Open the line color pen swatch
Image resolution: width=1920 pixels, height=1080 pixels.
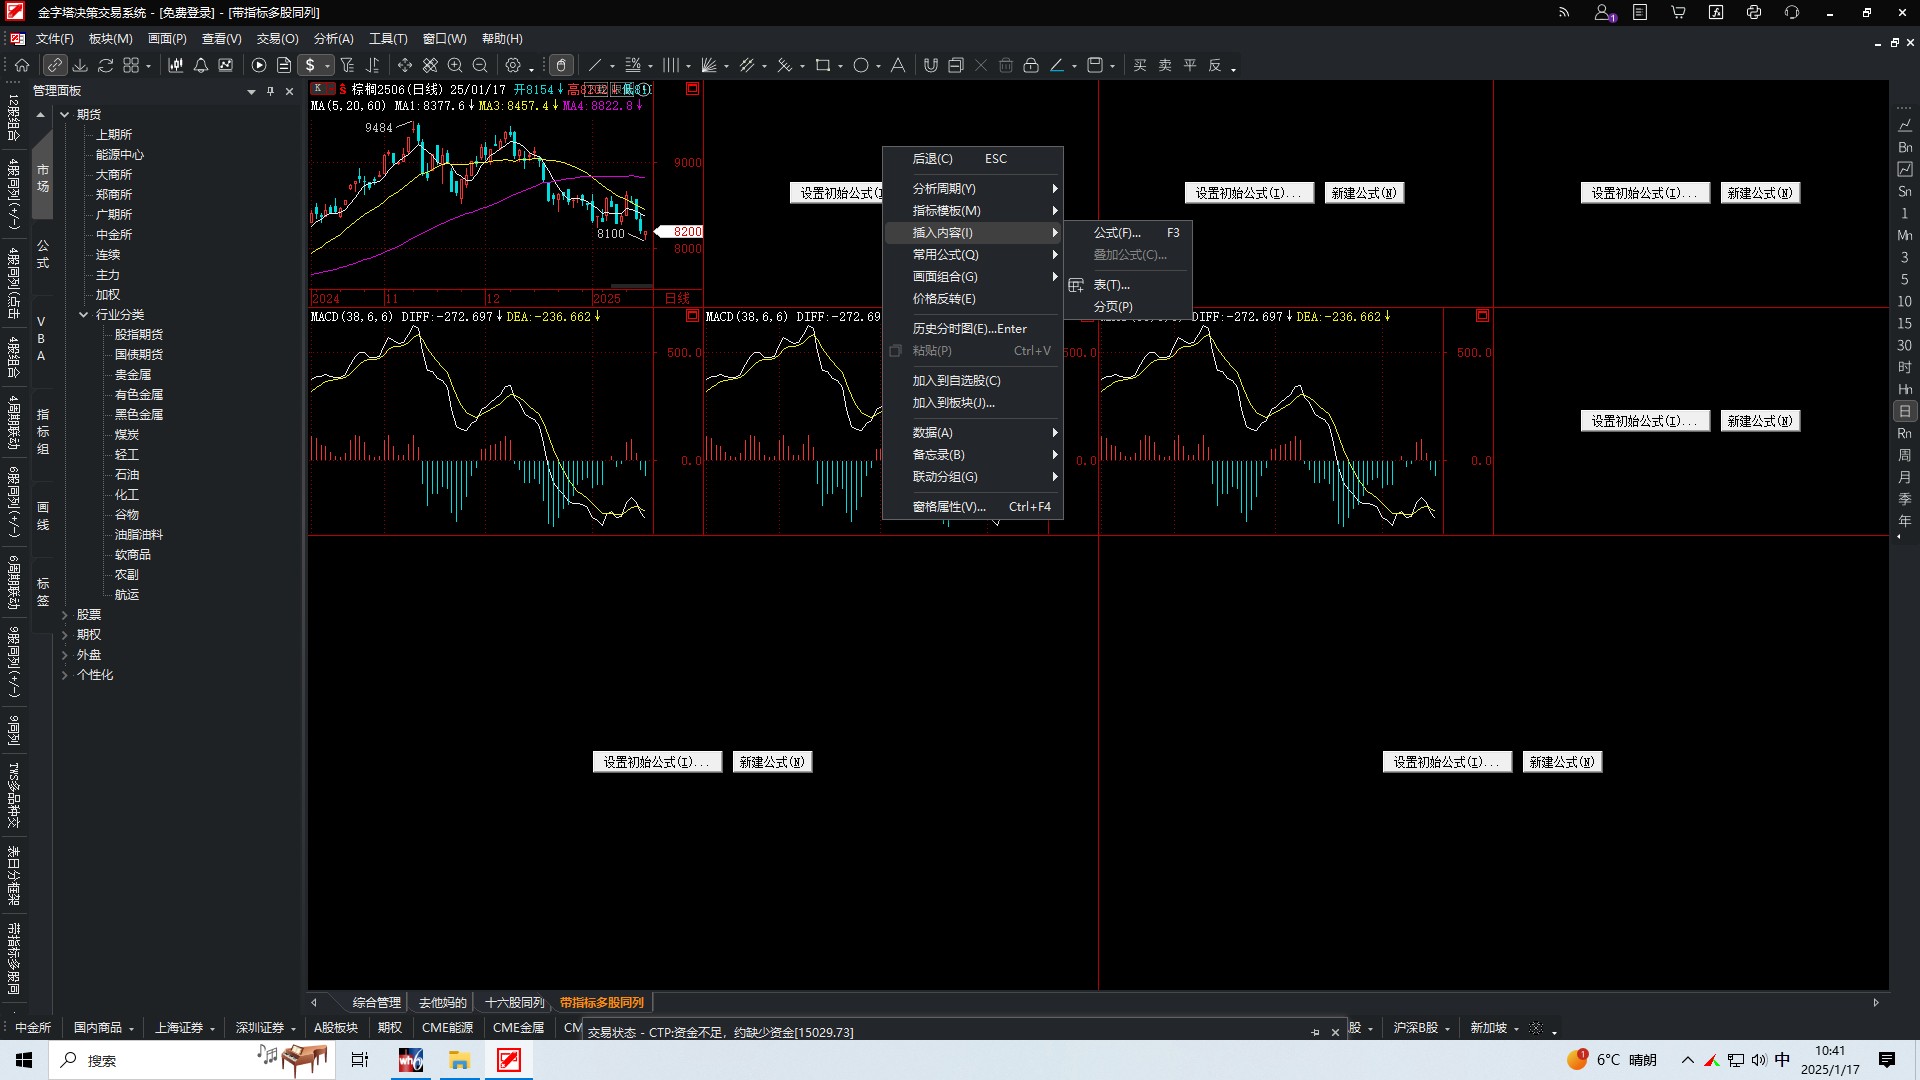1057,65
